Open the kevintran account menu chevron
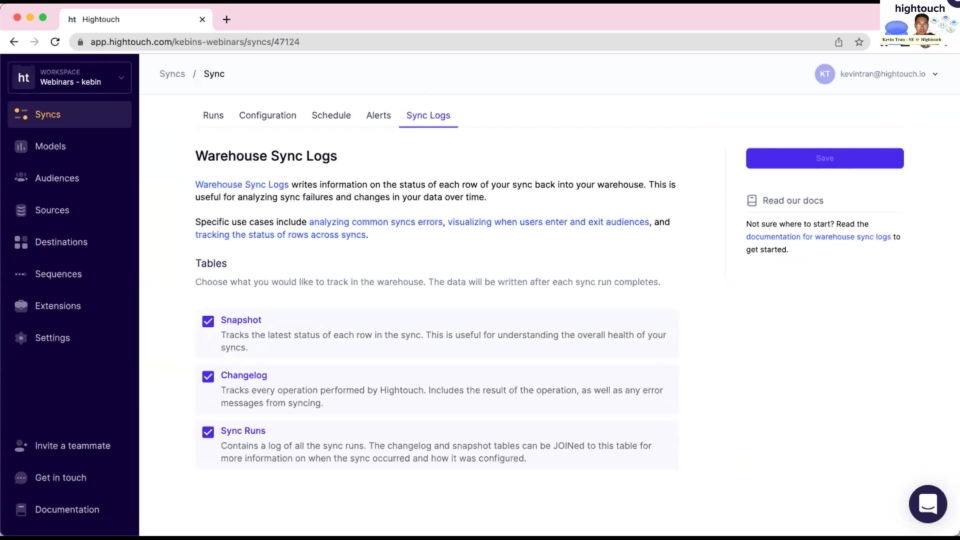The height and width of the screenshot is (540, 960). pyautogui.click(x=935, y=74)
